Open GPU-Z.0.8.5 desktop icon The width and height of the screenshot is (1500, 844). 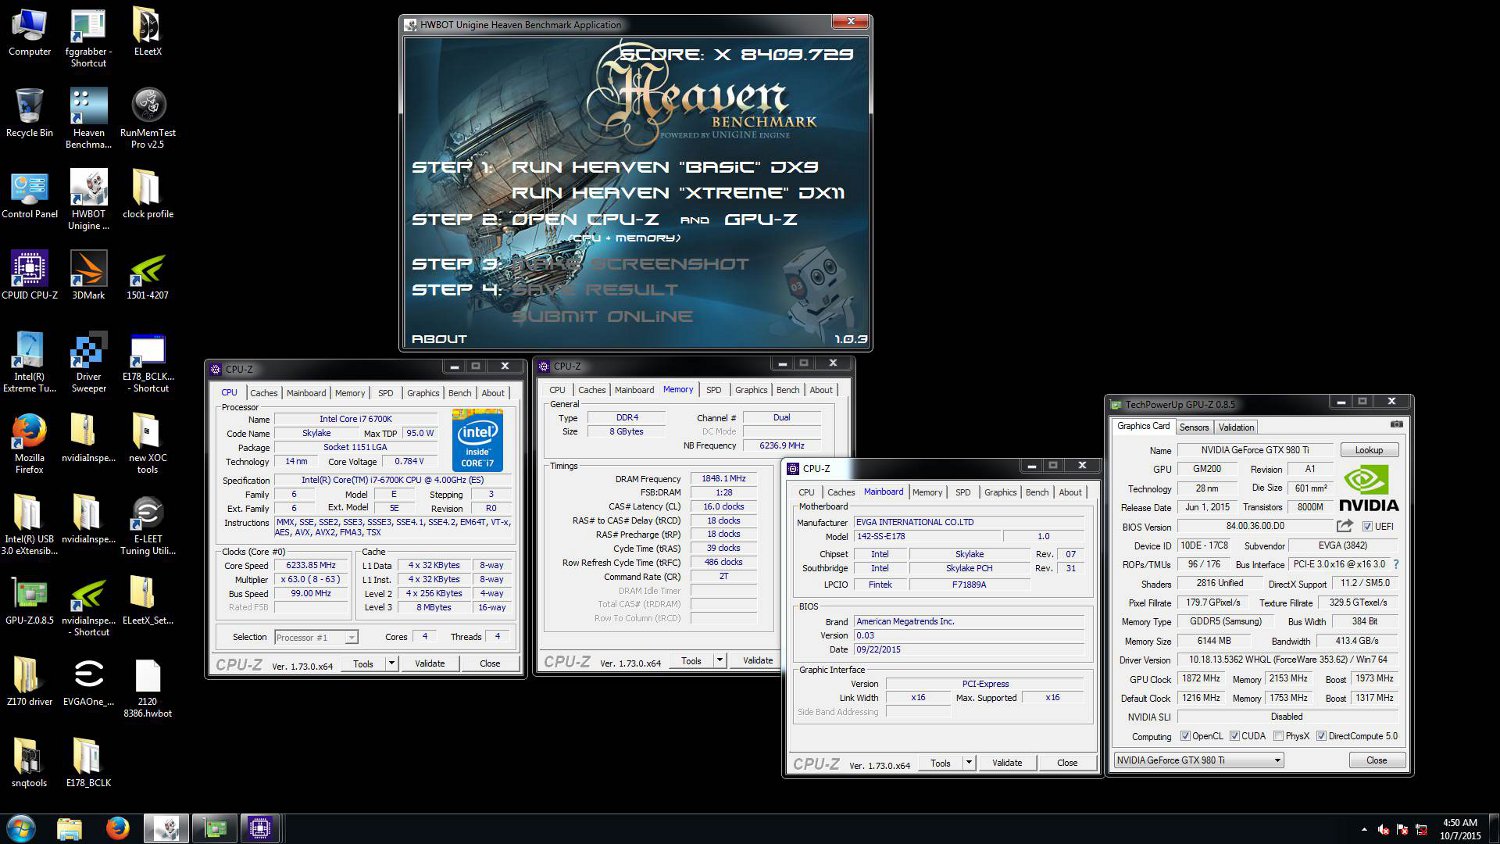point(29,601)
